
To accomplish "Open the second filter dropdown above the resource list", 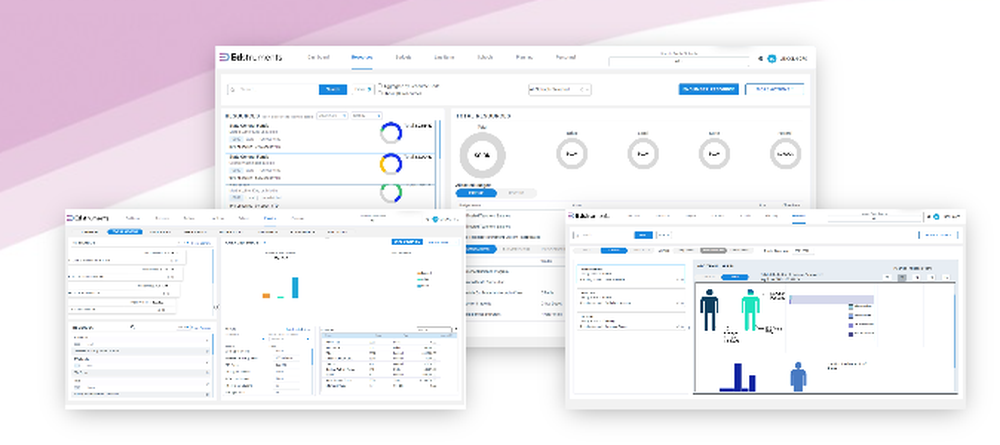I will tap(366, 115).
